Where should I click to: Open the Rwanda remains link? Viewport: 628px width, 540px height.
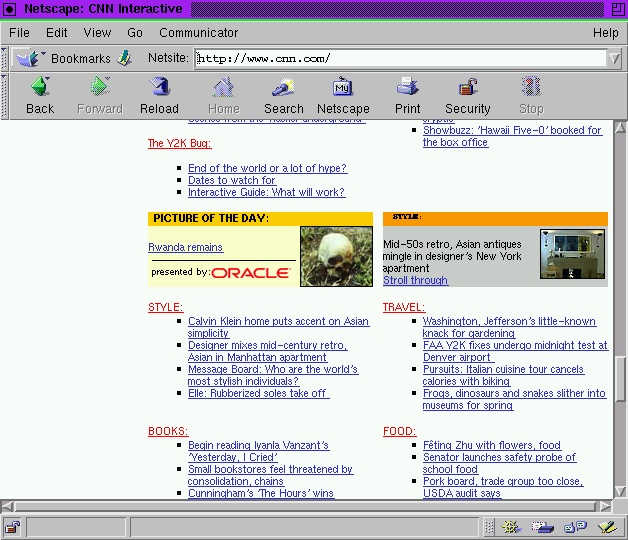[185, 247]
